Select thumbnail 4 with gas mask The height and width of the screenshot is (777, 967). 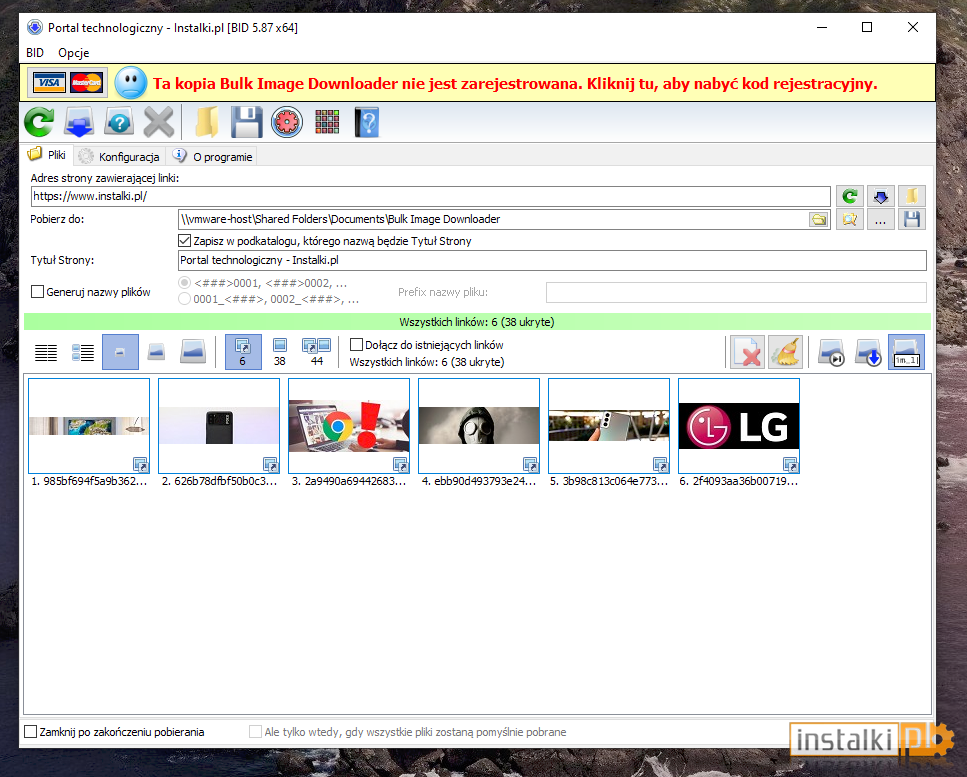point(479,426)
